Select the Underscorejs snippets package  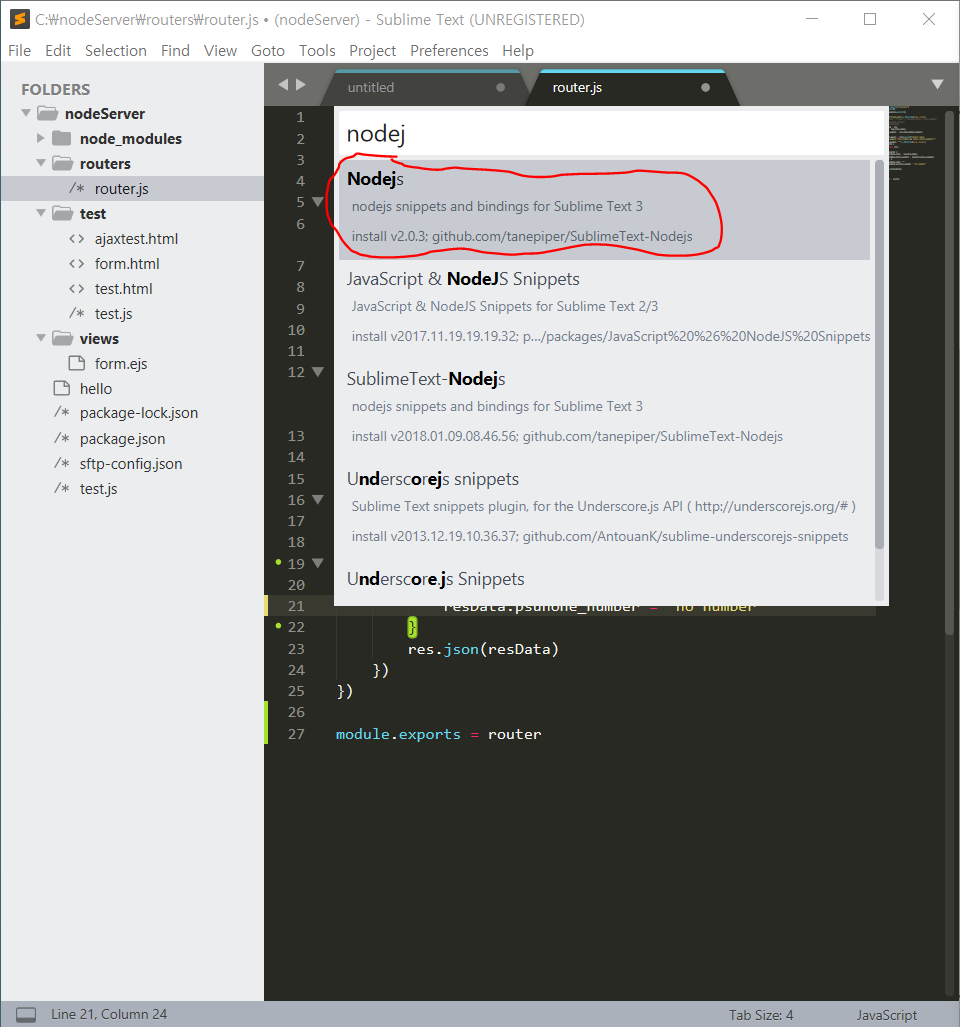(604, 510)
